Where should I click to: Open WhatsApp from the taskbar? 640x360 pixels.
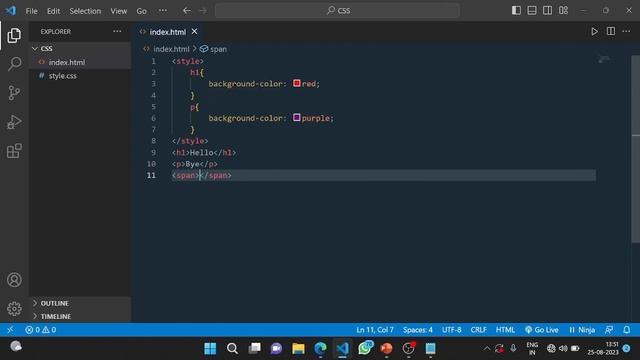pos(364,348)
